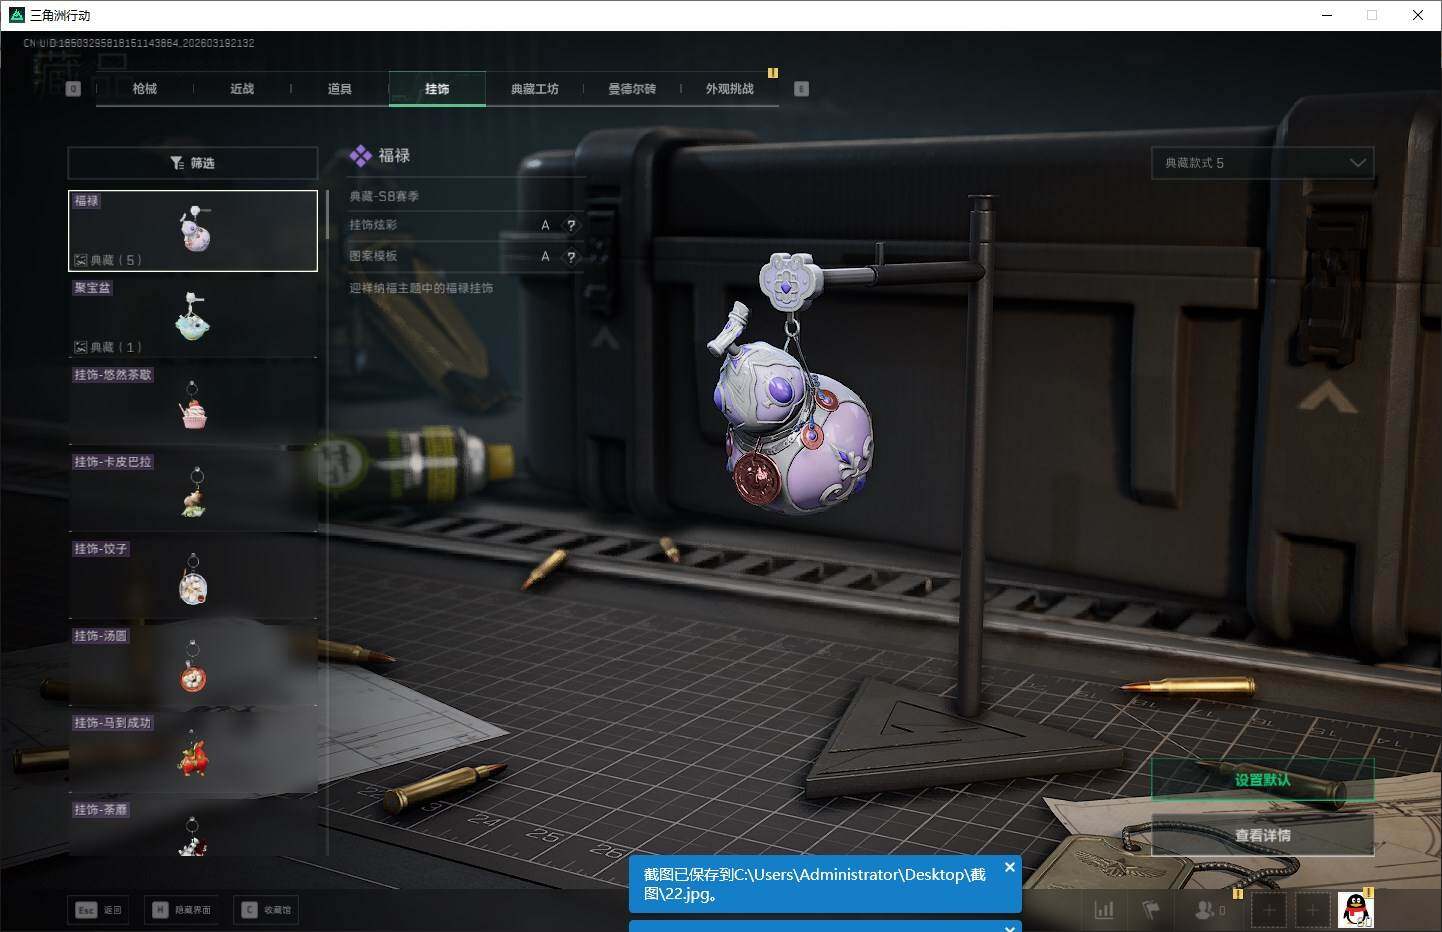Click the collection icon beside 典藏（1）

tap(80, 347)
